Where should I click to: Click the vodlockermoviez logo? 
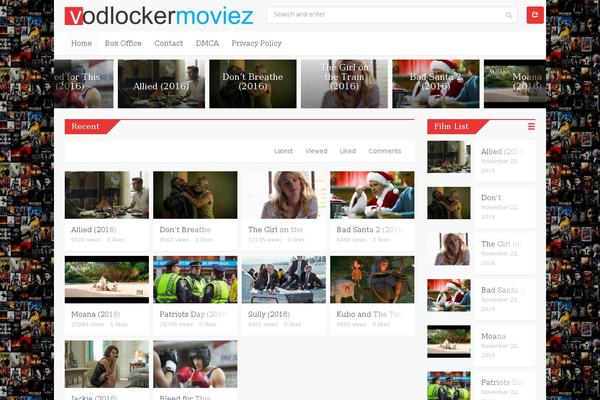click(159, 16)
